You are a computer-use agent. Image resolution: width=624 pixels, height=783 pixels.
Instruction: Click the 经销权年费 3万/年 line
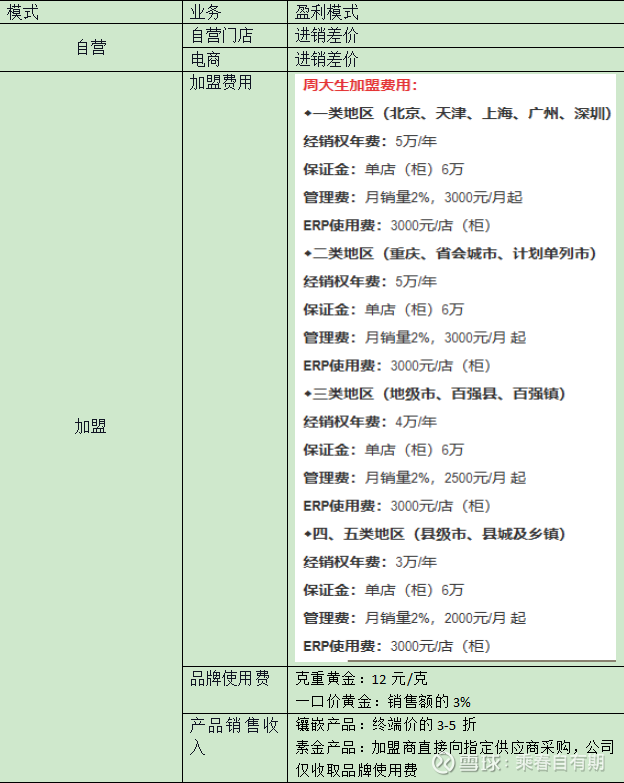coord(370,562)
